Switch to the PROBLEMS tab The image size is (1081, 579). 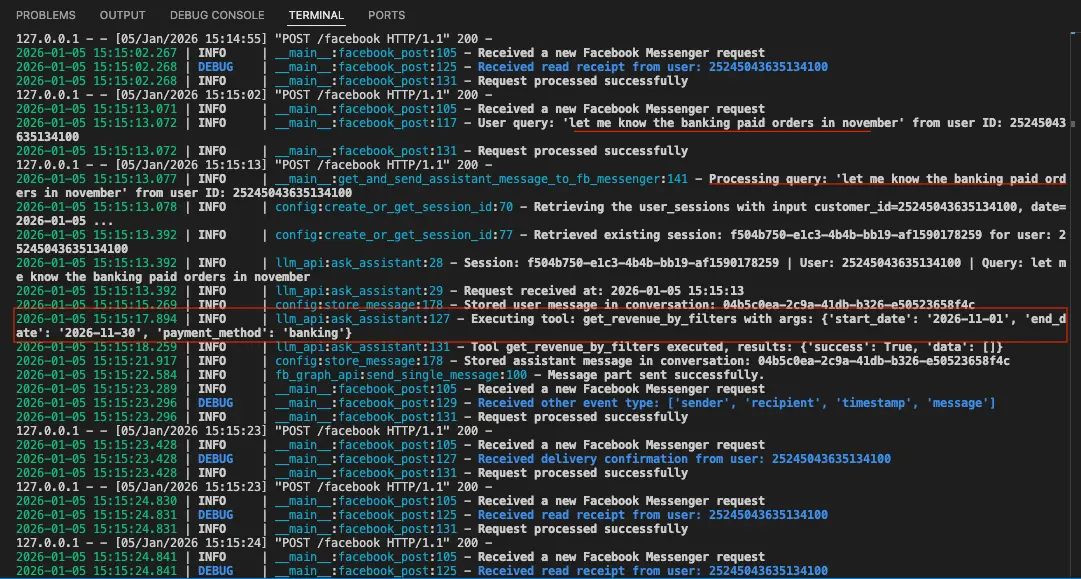coord(45,14)
